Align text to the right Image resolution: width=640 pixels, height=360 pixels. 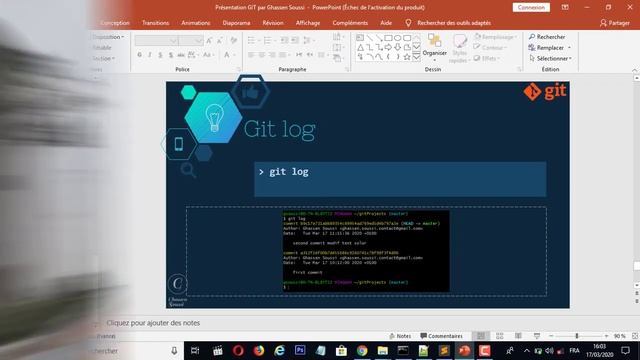[272, 55]
